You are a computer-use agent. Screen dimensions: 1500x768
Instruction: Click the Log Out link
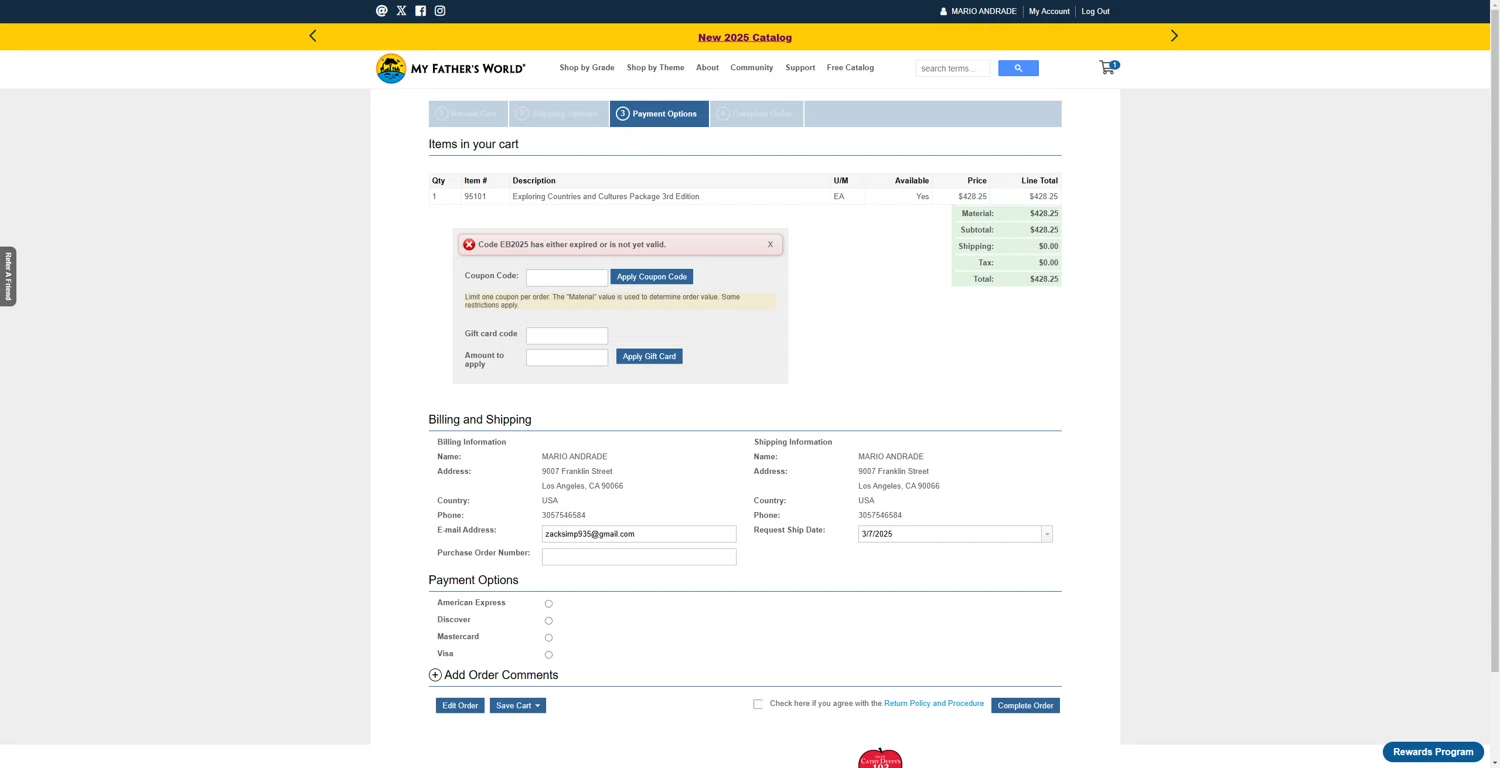click(x=1095, y=12)
